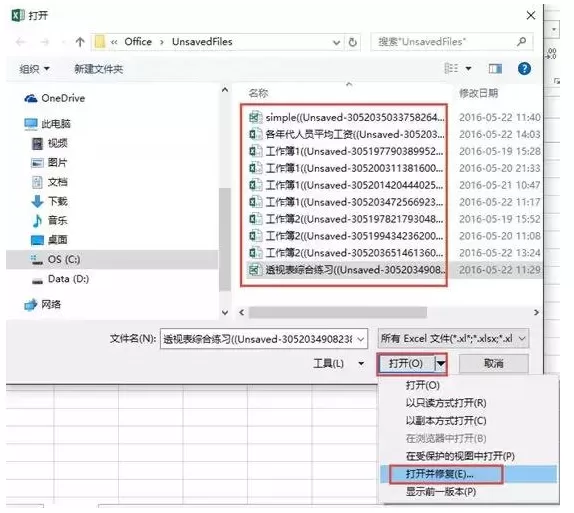Close the Open dialog
Screen dimensions: 574x513
pyautogui.click(x=530, y=15)
